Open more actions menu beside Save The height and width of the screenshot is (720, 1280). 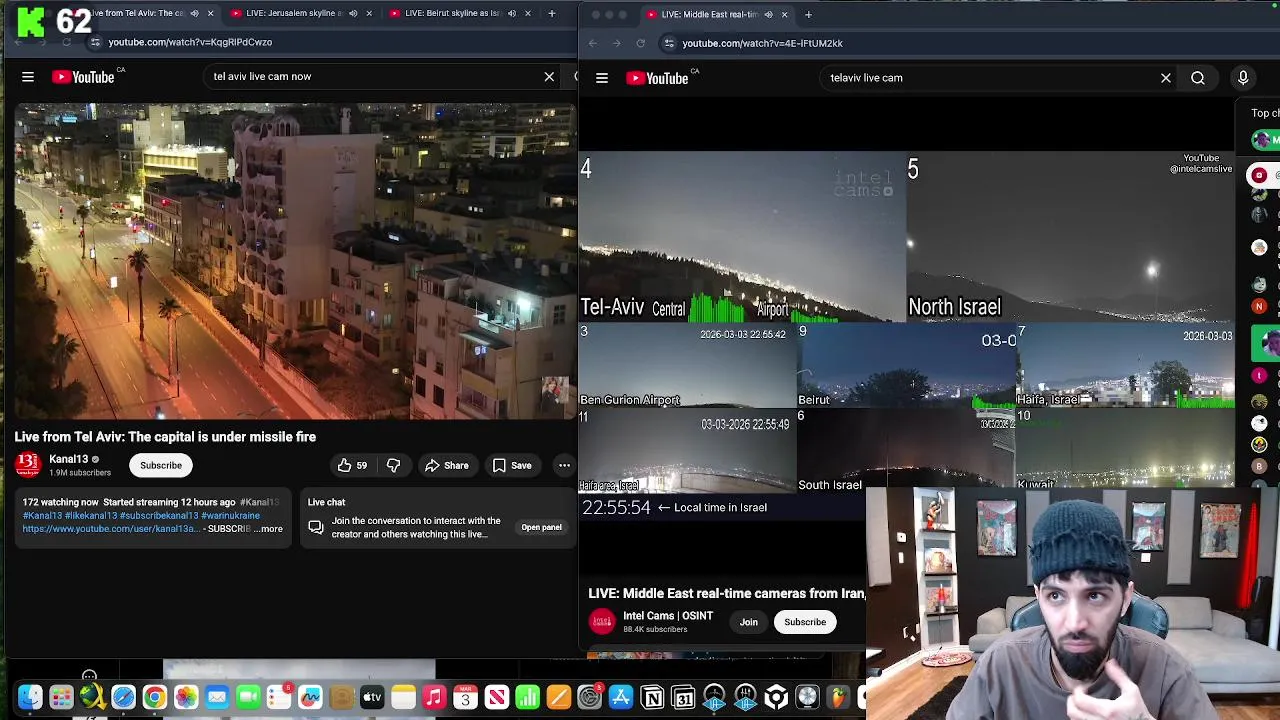pyautogui.click(x=564, y=465)
